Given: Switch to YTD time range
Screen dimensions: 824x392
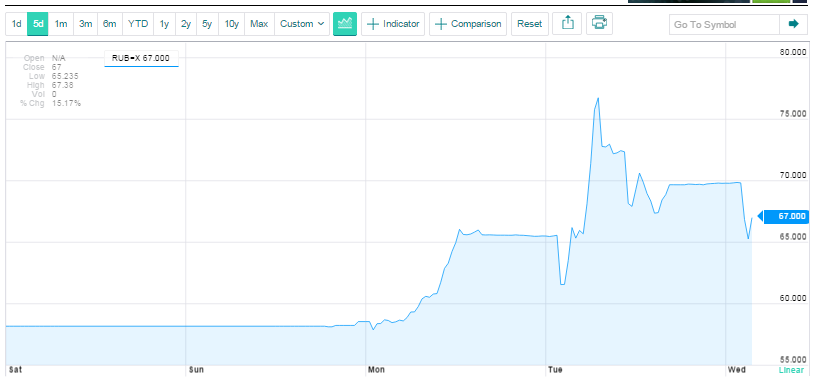Looking at the screenshot, I should pyautogui.click(x=138, y=24).
